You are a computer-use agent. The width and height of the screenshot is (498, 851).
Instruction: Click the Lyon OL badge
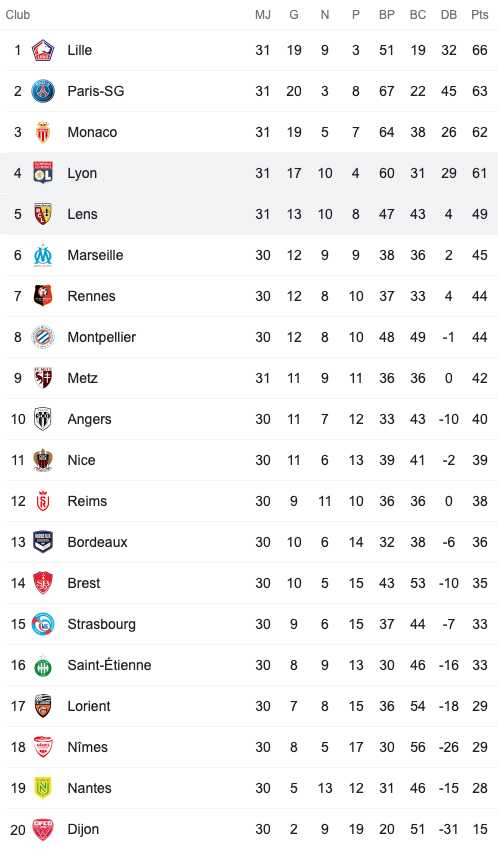[x=42, y=173]
